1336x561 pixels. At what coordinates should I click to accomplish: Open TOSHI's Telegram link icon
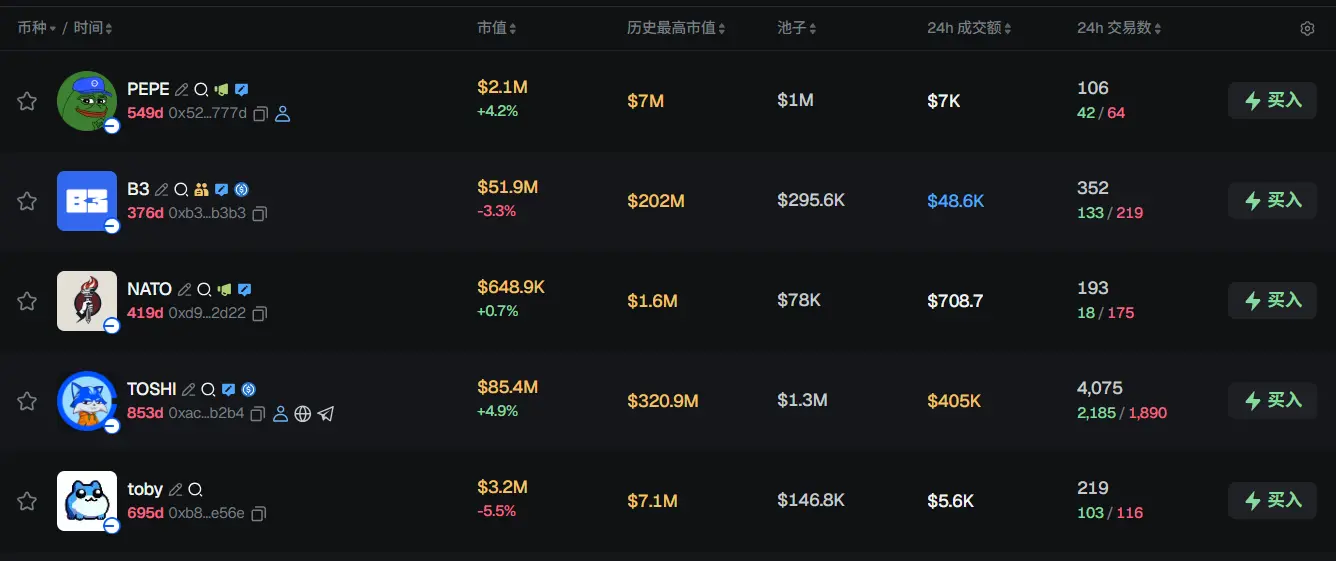coord(326,414)
